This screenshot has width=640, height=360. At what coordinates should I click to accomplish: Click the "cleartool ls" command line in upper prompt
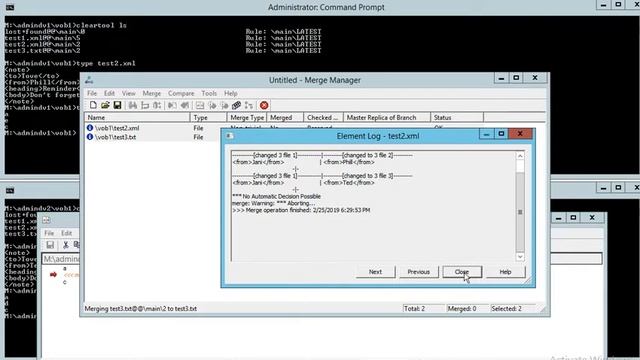click(x=65, y=25)
